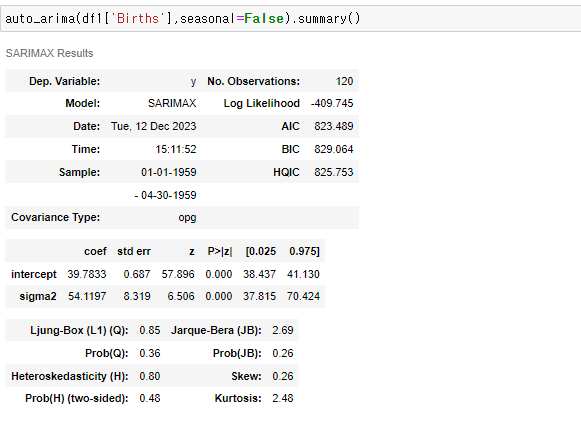Click Prob(Q) value 0.36
Viewport: 581px width, 429px height.
pos(150,353)
